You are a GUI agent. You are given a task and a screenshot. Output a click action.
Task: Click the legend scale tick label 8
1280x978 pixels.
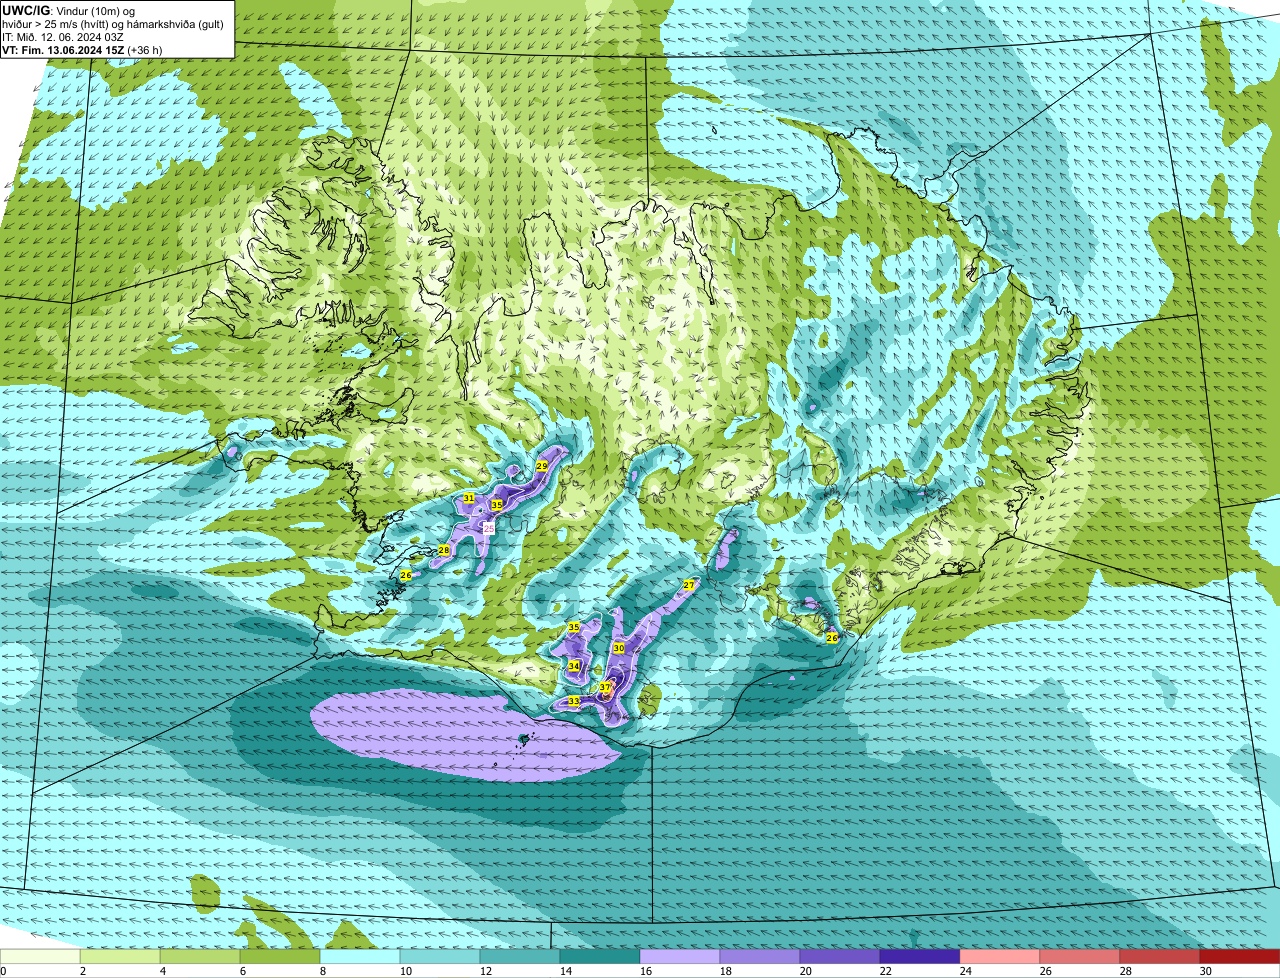(322, 971)
